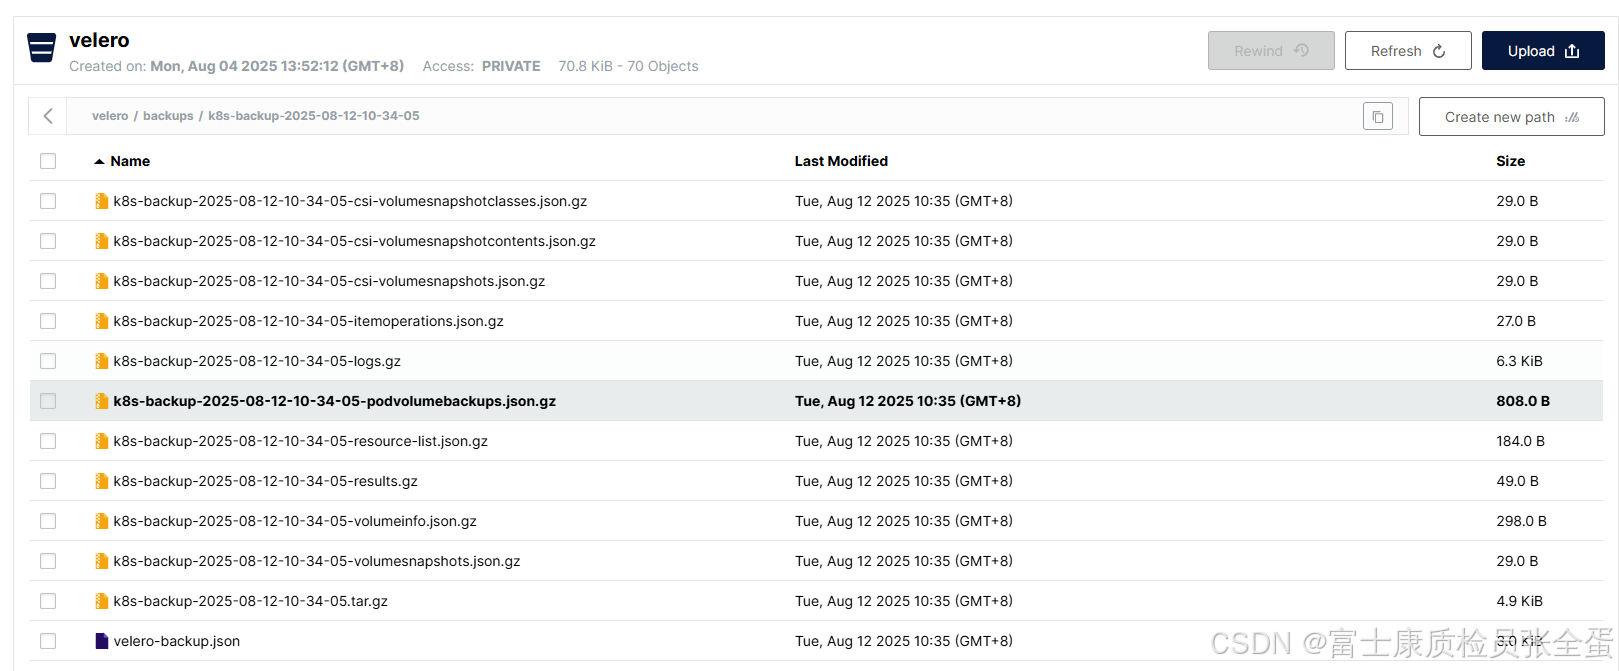Click the file icon for 10-34-05.tar.gz
Screen dimensions: 1619x671
click(x=101, y=601)
